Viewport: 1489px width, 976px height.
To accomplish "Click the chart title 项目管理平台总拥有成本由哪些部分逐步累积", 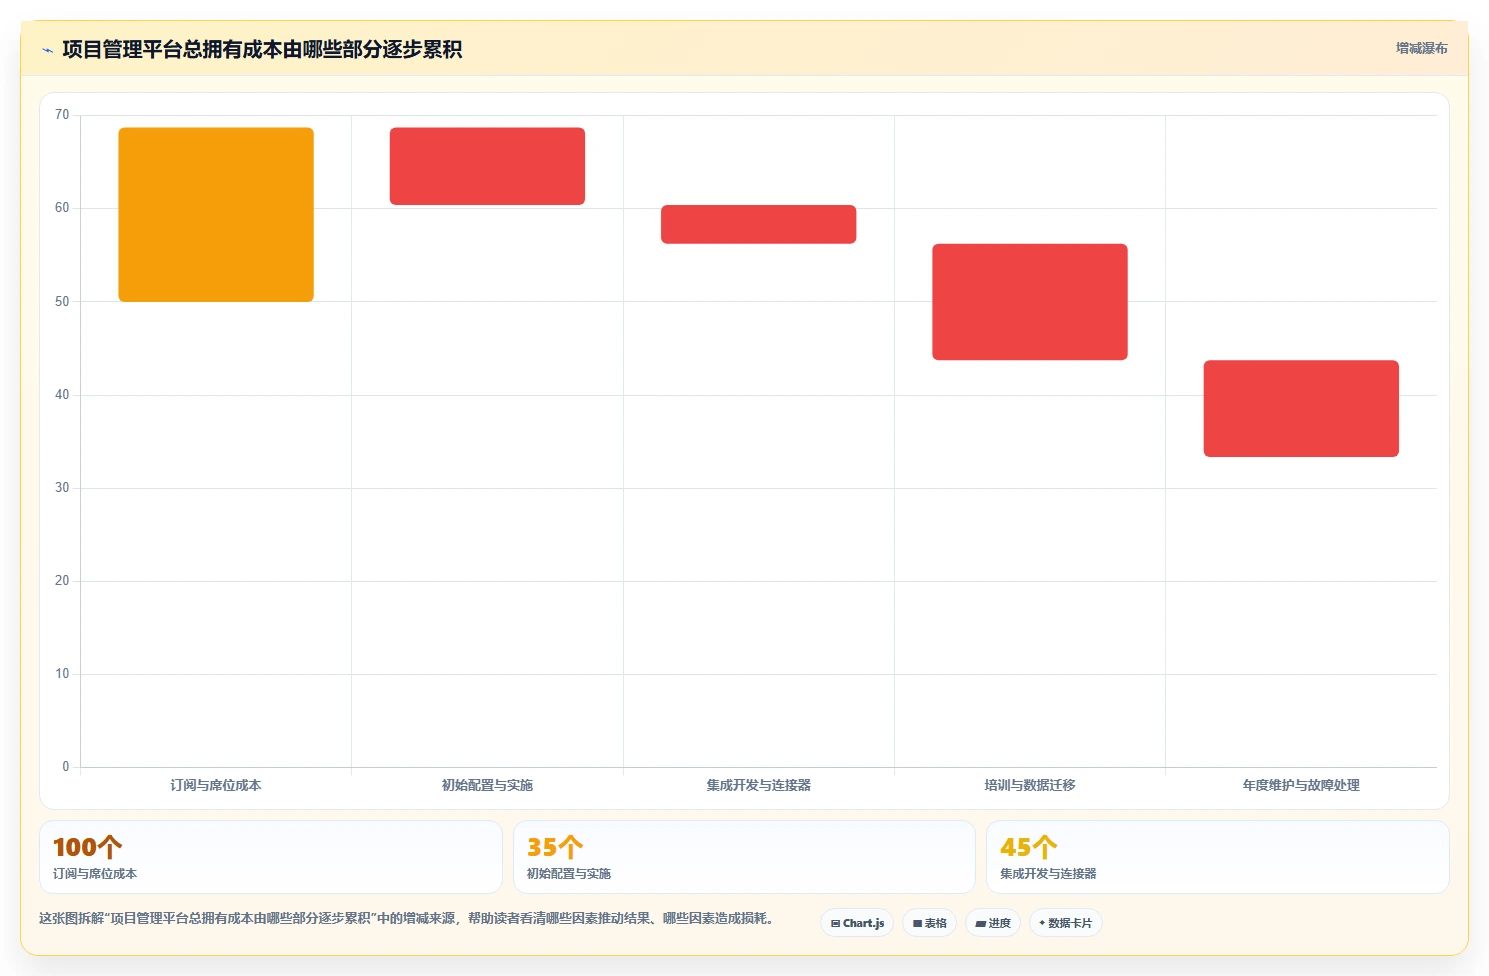I will [262, 49].
